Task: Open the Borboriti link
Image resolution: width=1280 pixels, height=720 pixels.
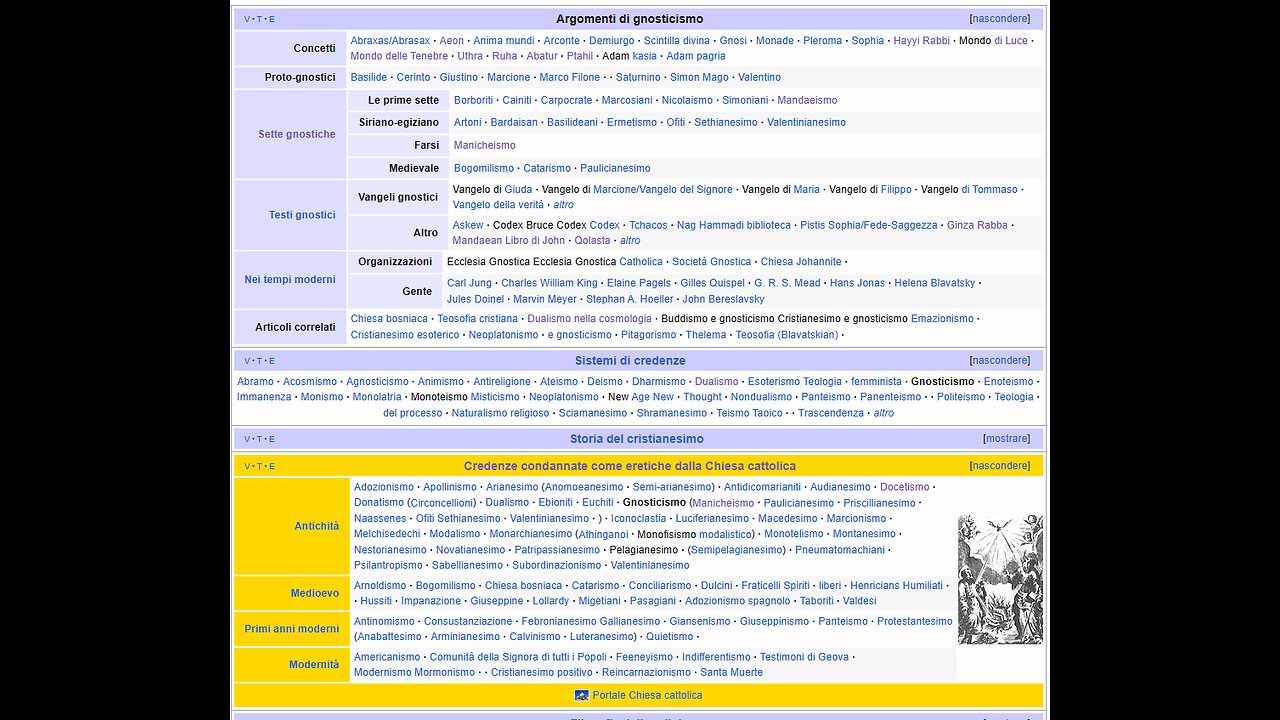Action: [x=473, y=100]
